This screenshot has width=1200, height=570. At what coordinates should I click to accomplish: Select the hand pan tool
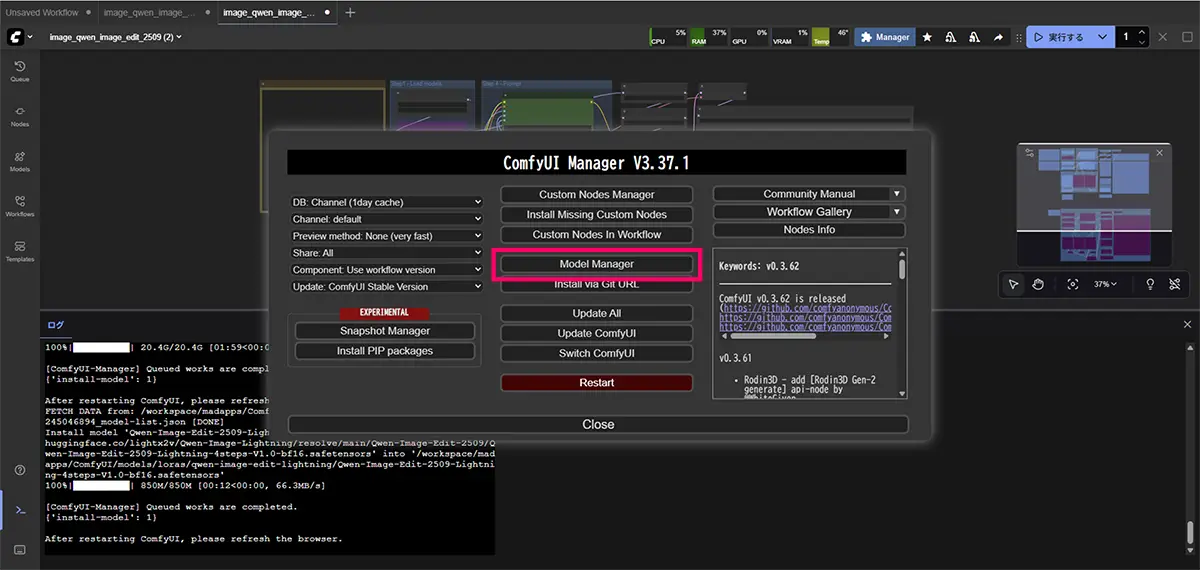pyautogui.click(x=1038, y=284)
